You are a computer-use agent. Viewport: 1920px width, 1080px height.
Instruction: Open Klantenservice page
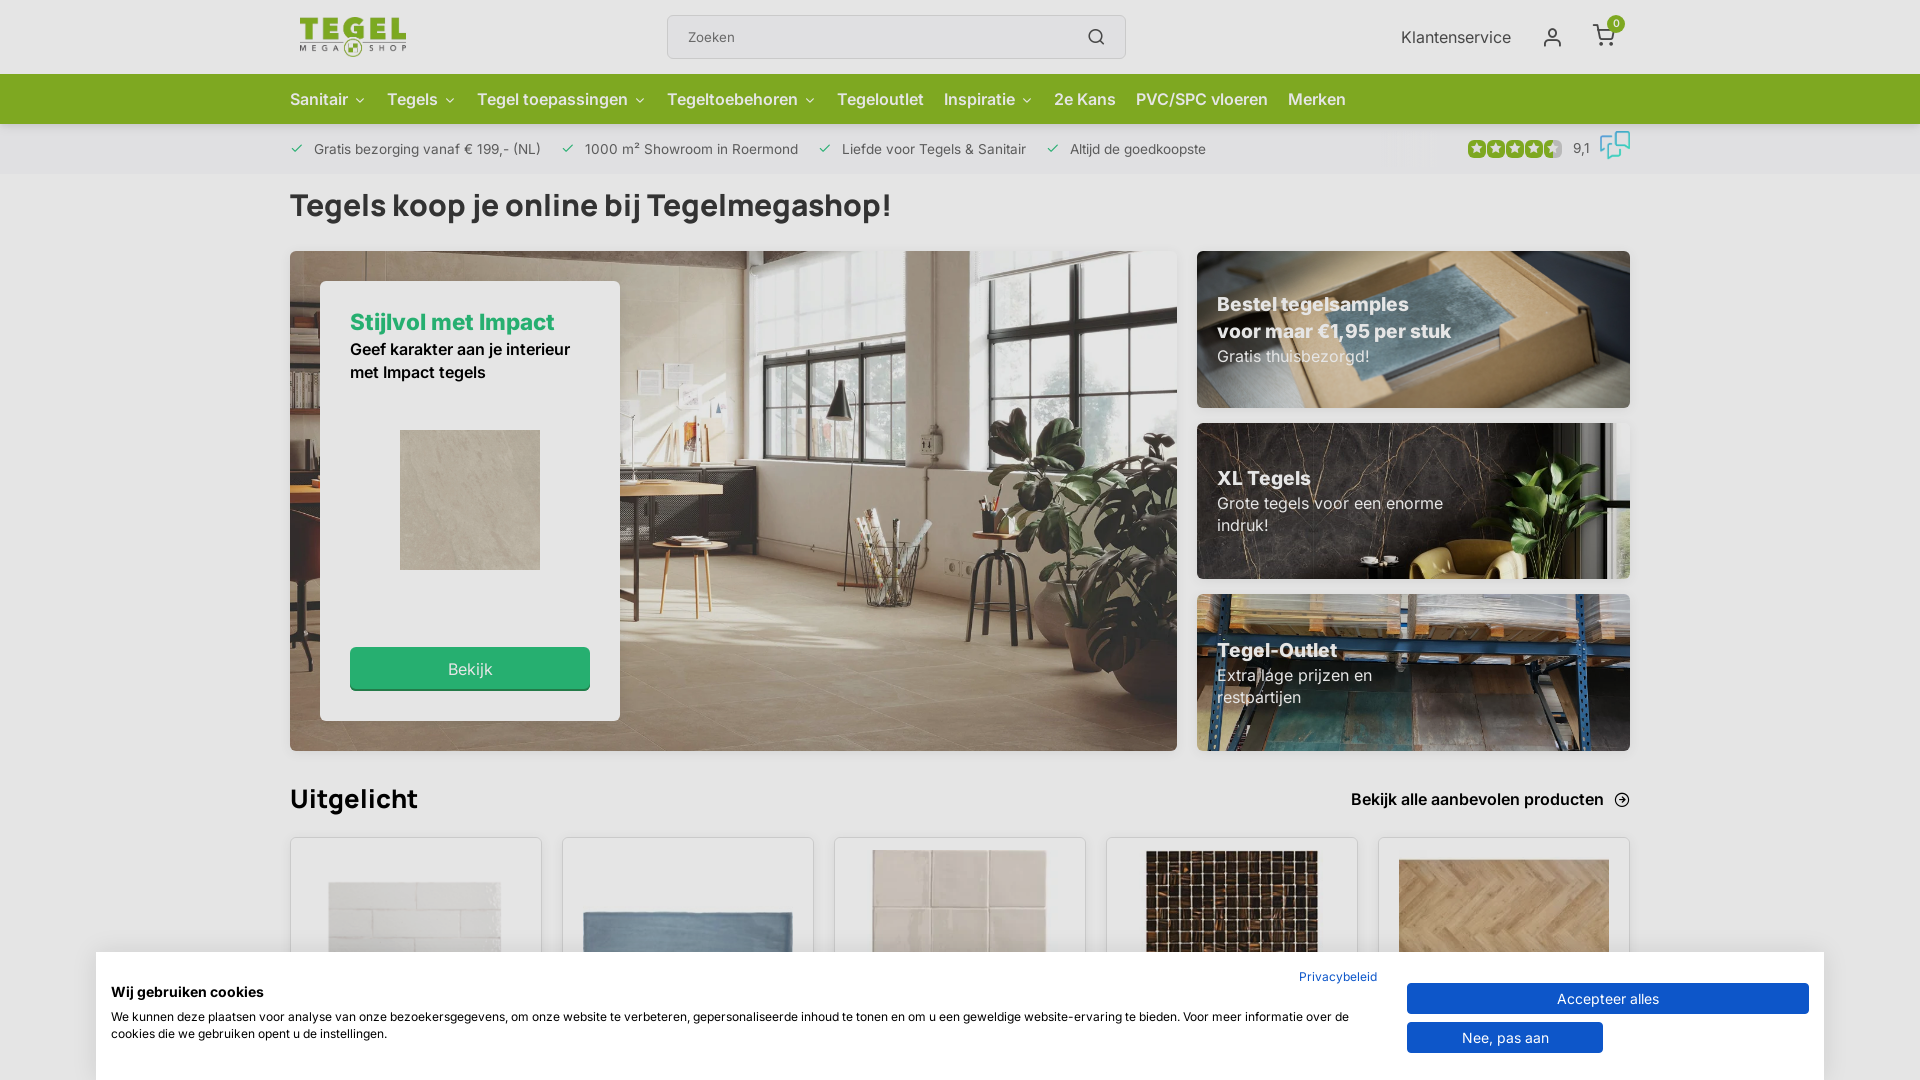pyautogui.click(x=1455, y=37)
